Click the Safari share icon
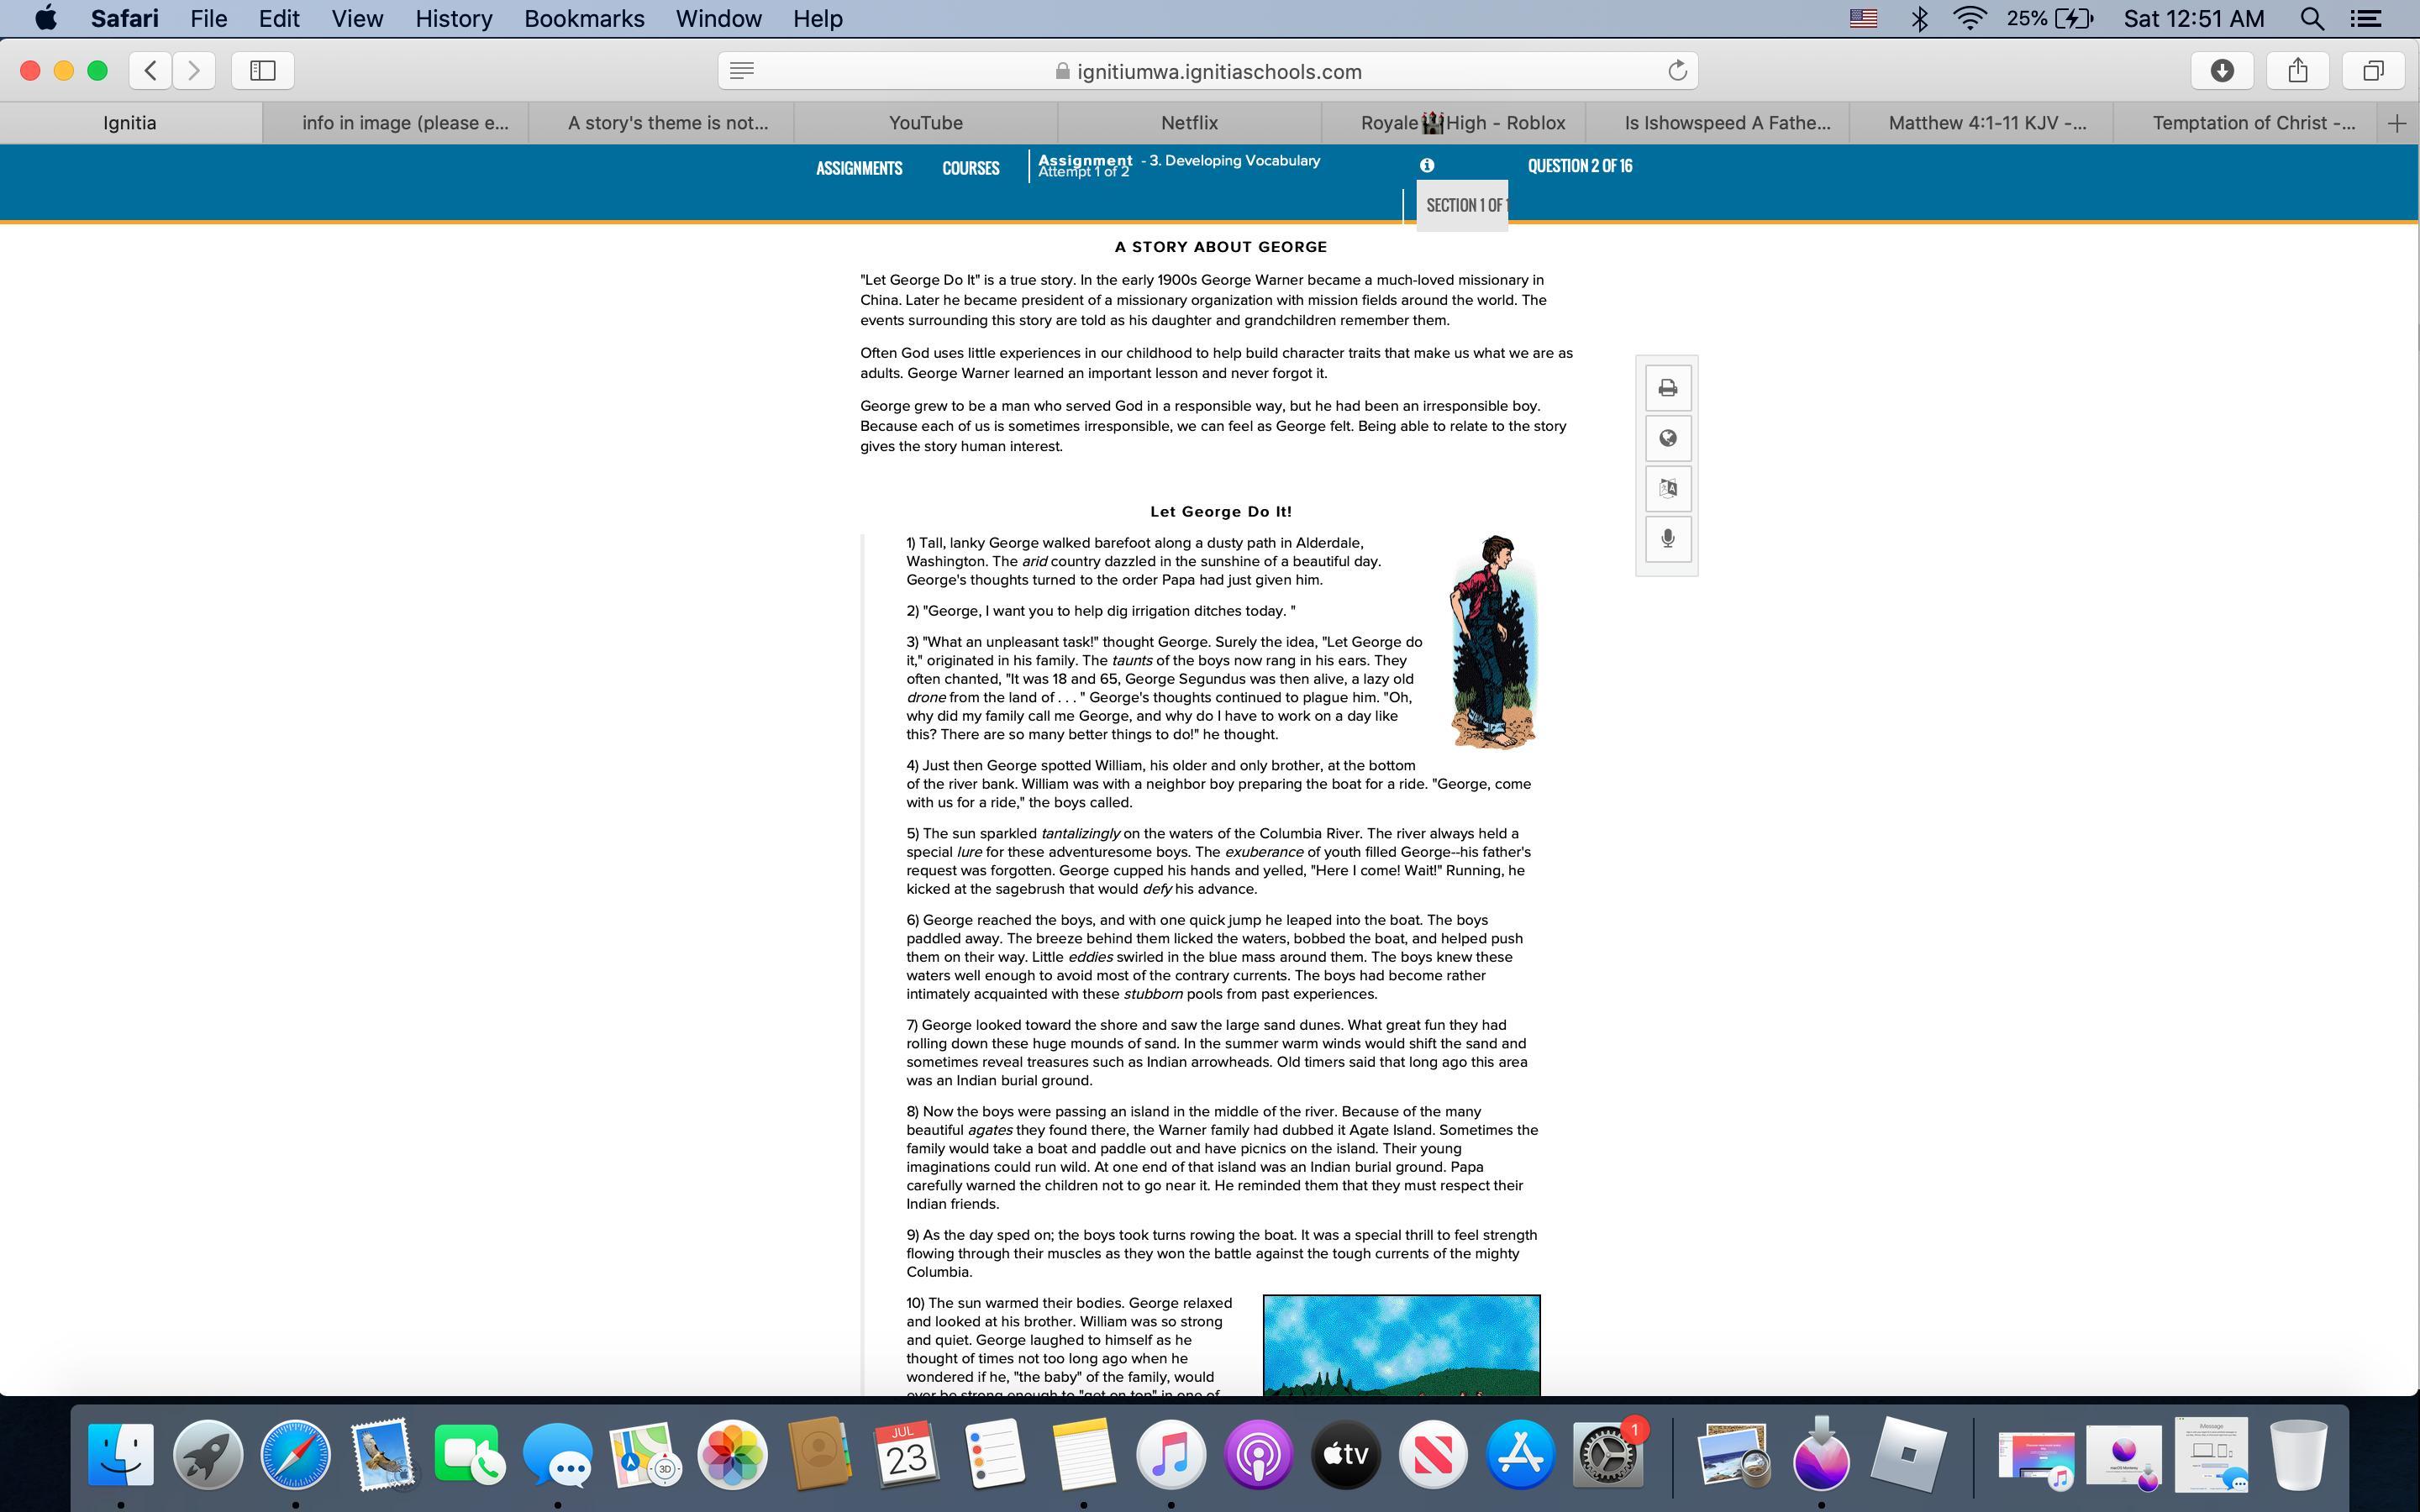2420x1512 pixels. 2298,71
